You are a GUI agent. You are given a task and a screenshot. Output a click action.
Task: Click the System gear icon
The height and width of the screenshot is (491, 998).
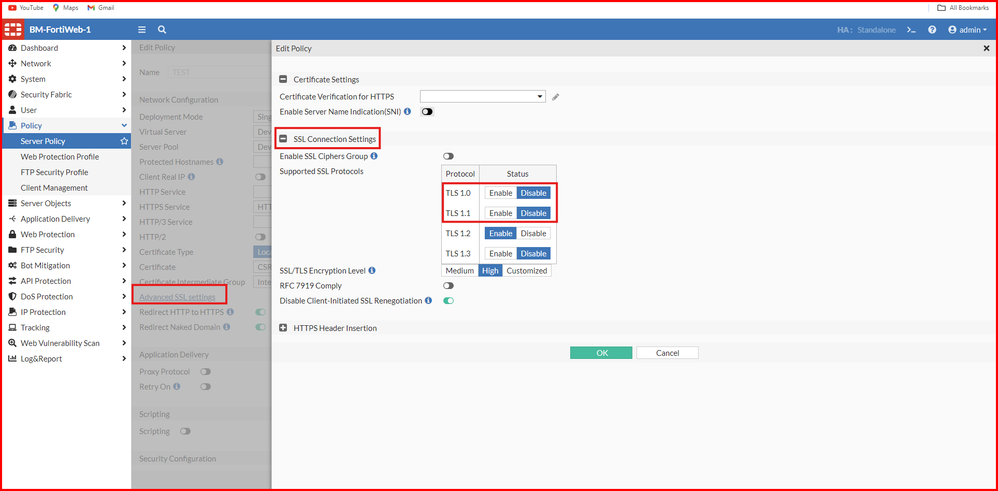[12, 79]
